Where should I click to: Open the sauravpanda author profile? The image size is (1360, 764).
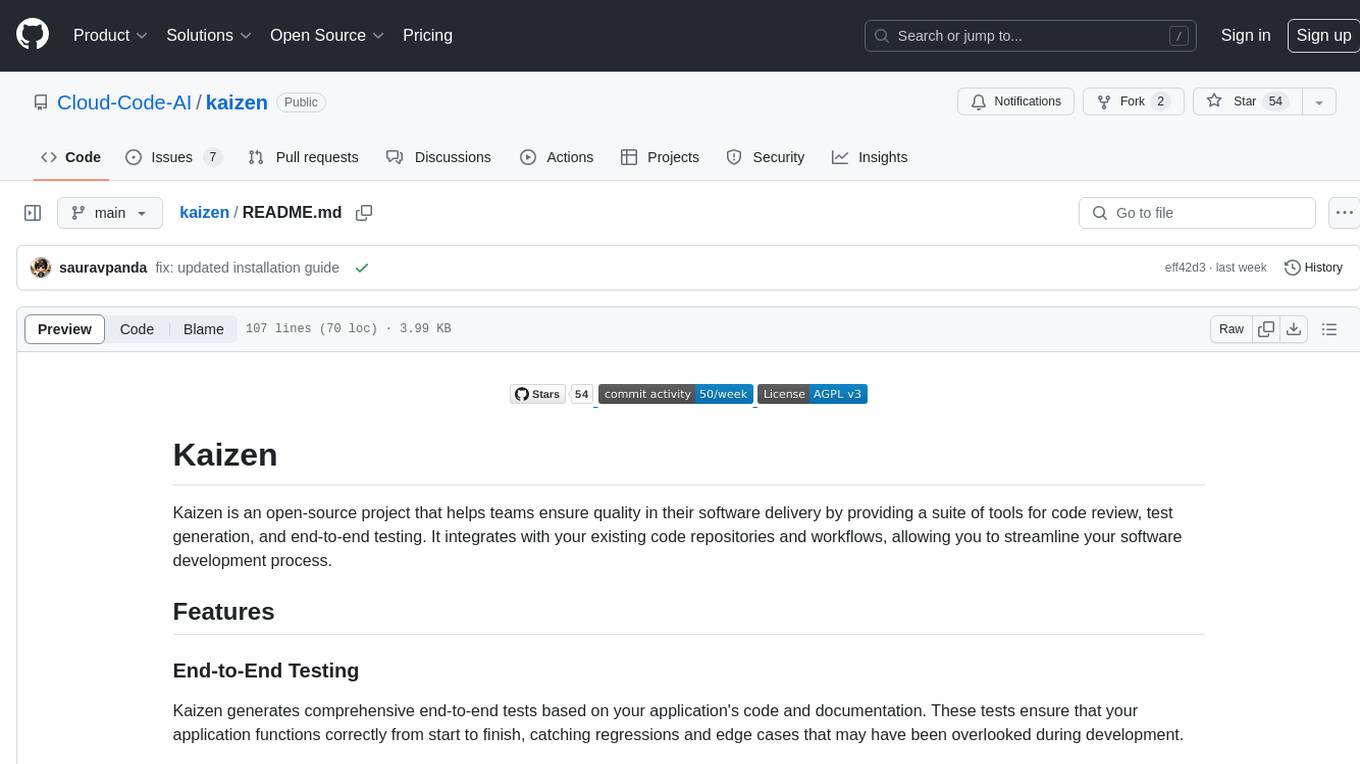(x=103, y=268)
